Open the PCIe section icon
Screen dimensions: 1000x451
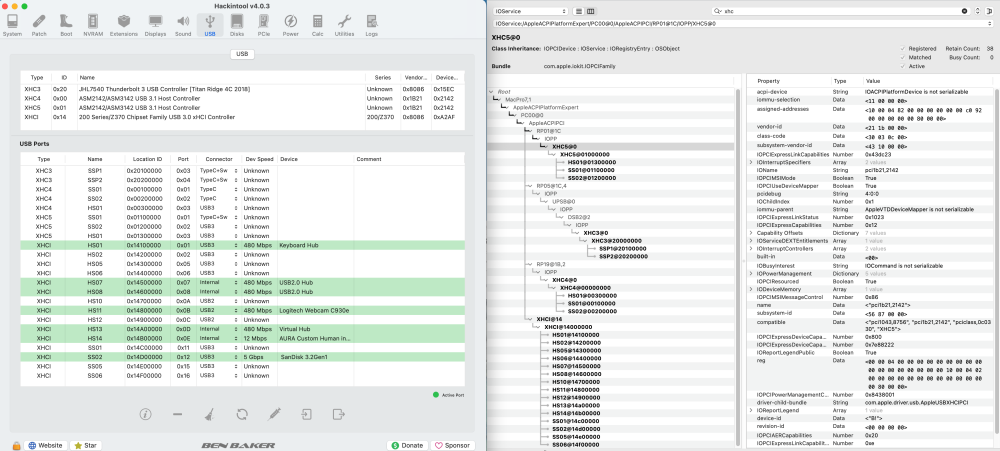[263, 26]
